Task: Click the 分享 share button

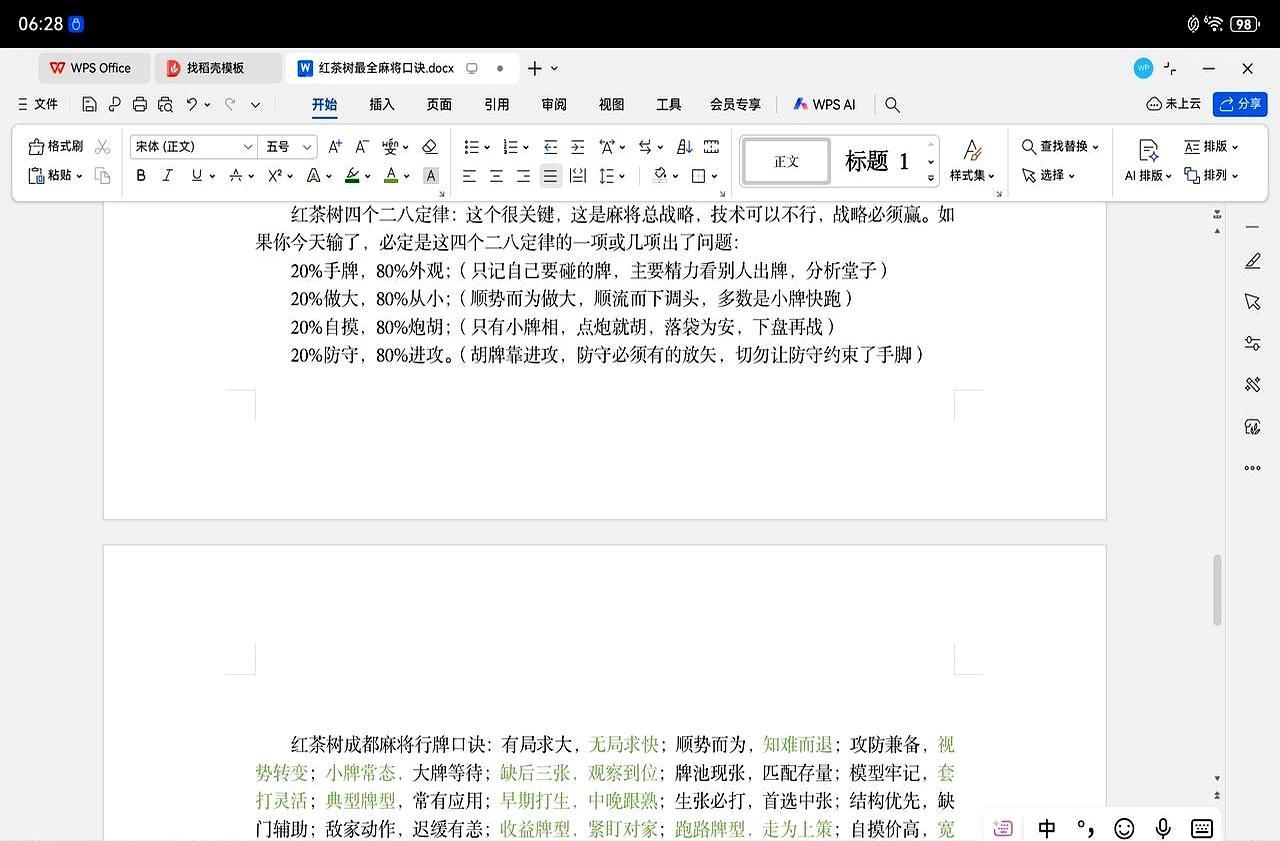Action: pyautogui.click(x=1239, y=104)
